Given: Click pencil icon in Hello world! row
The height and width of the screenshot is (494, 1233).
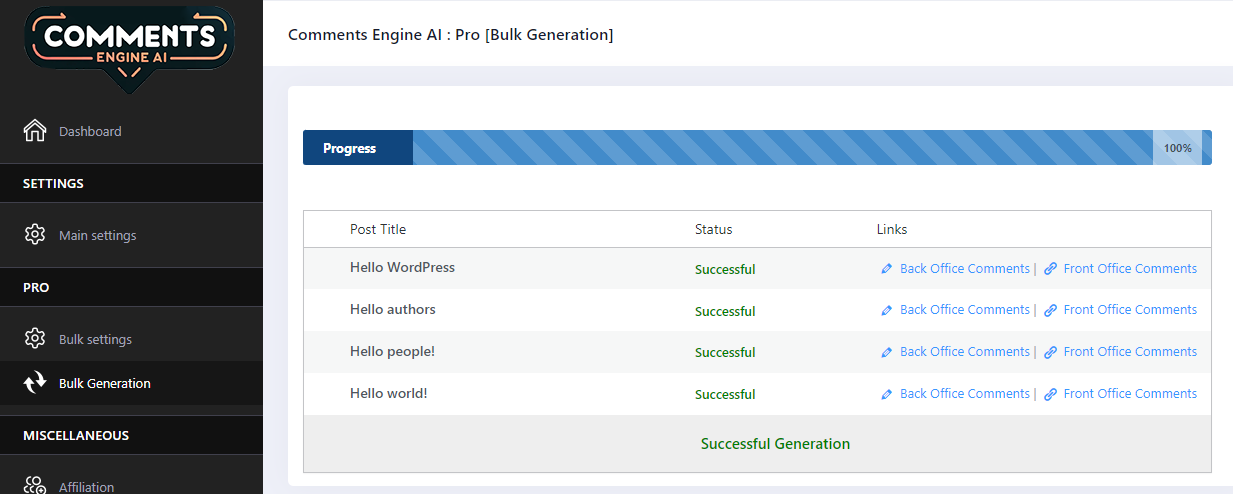Looking at the screenshot, I should pyautogui.click(x=886, y=394).
